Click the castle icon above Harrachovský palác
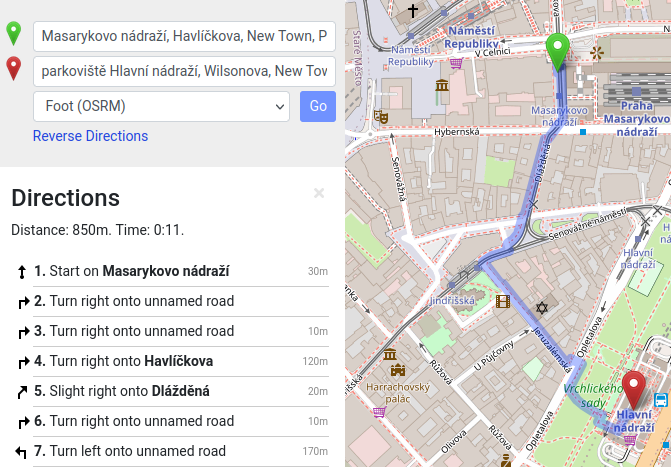Image resolution: width=671 pixels, height=467 pixels. point(389,355)
